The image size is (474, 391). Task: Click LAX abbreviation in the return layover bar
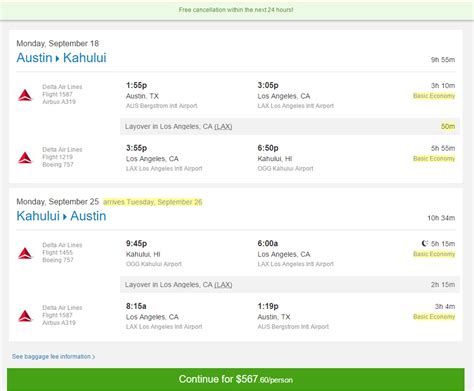tap(223, 285)
